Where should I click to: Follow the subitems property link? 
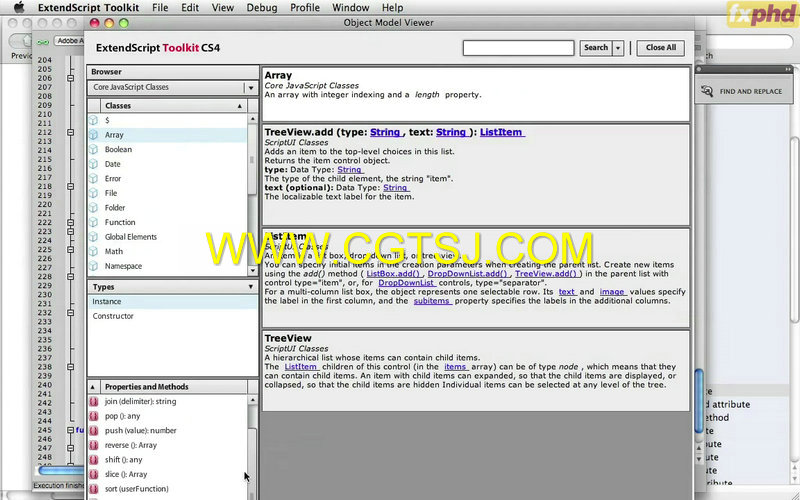tap(432, 301)
